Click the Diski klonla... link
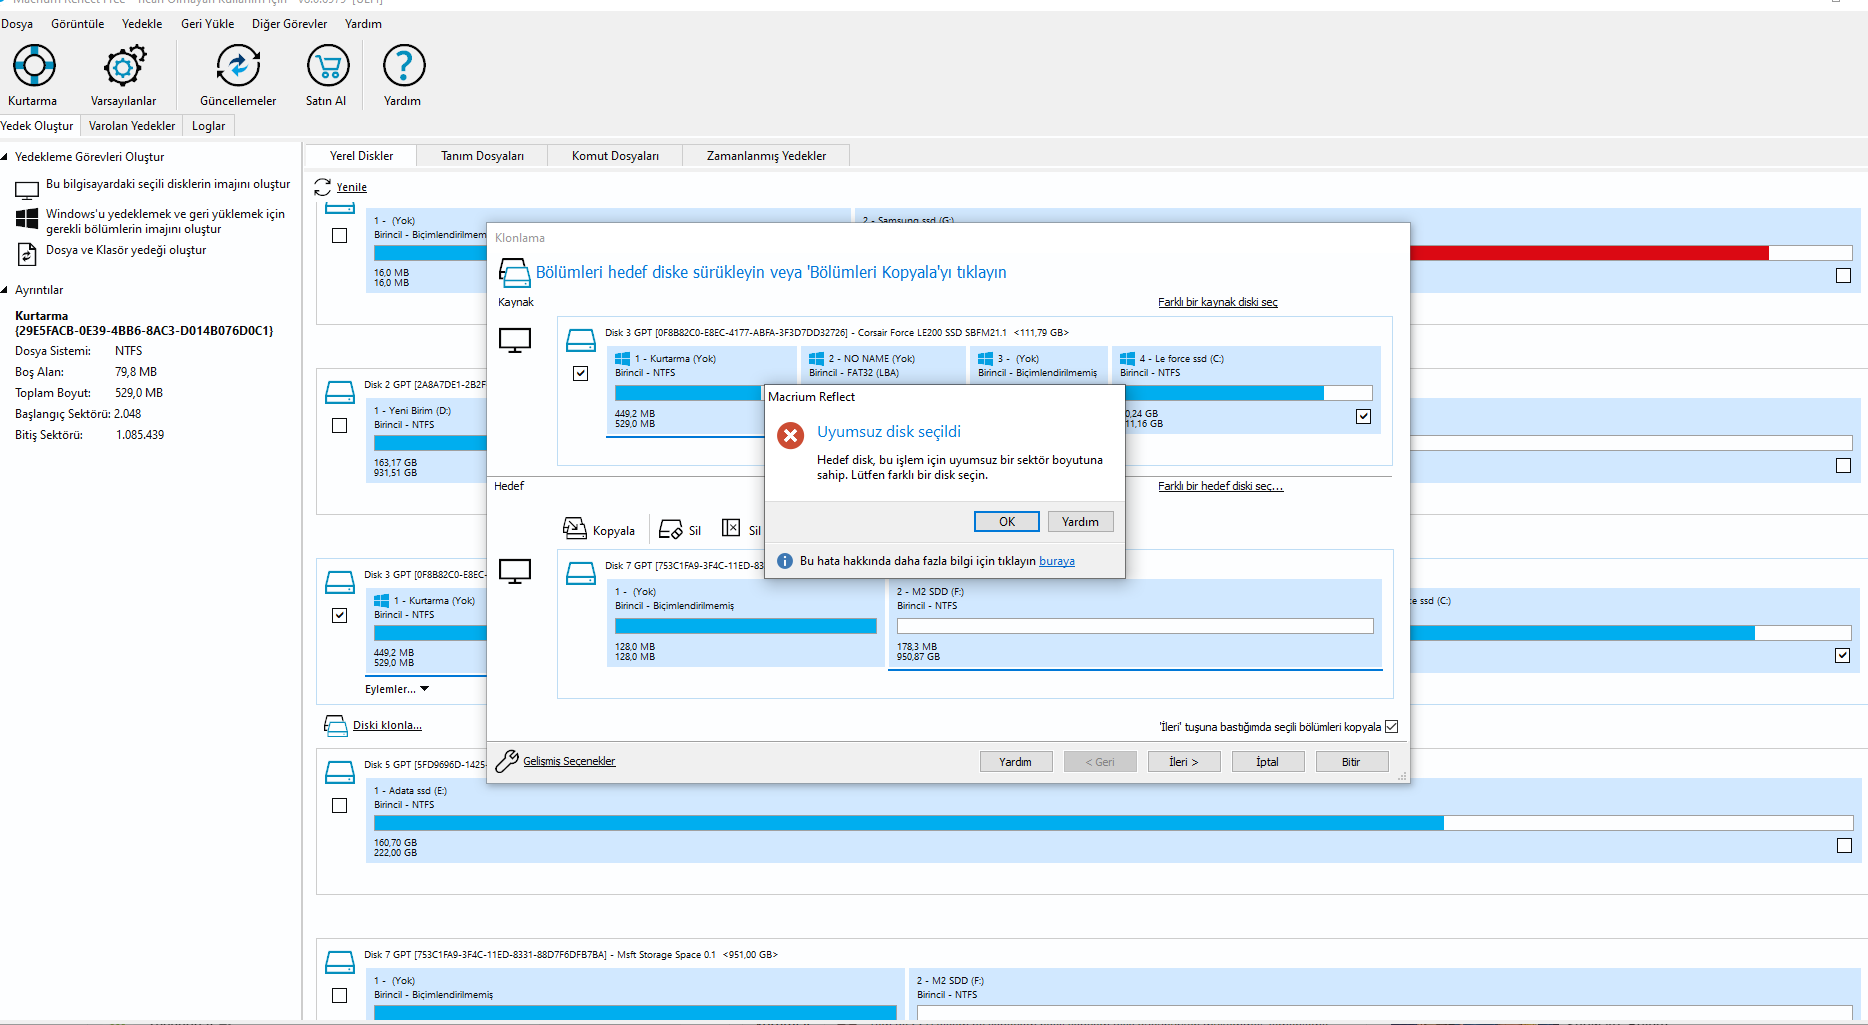The image size is (1868, 1025). tap(387, 726)
